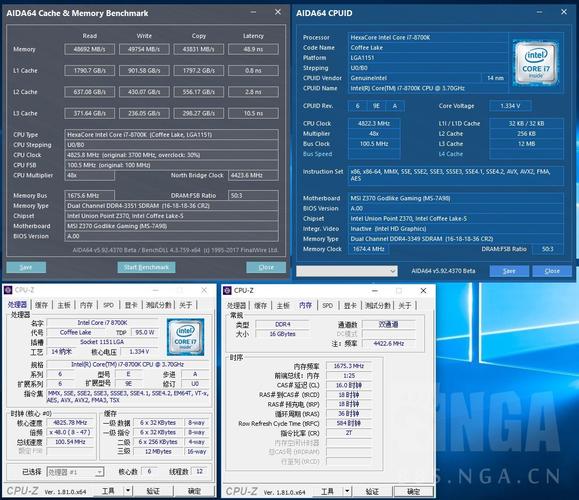Image resolution: width=579 pixels, height=500 pixels.
Task: Click 通道数 value 双通道 in CPU-Z
Action: pyautogui.click(x=388, y=324)
